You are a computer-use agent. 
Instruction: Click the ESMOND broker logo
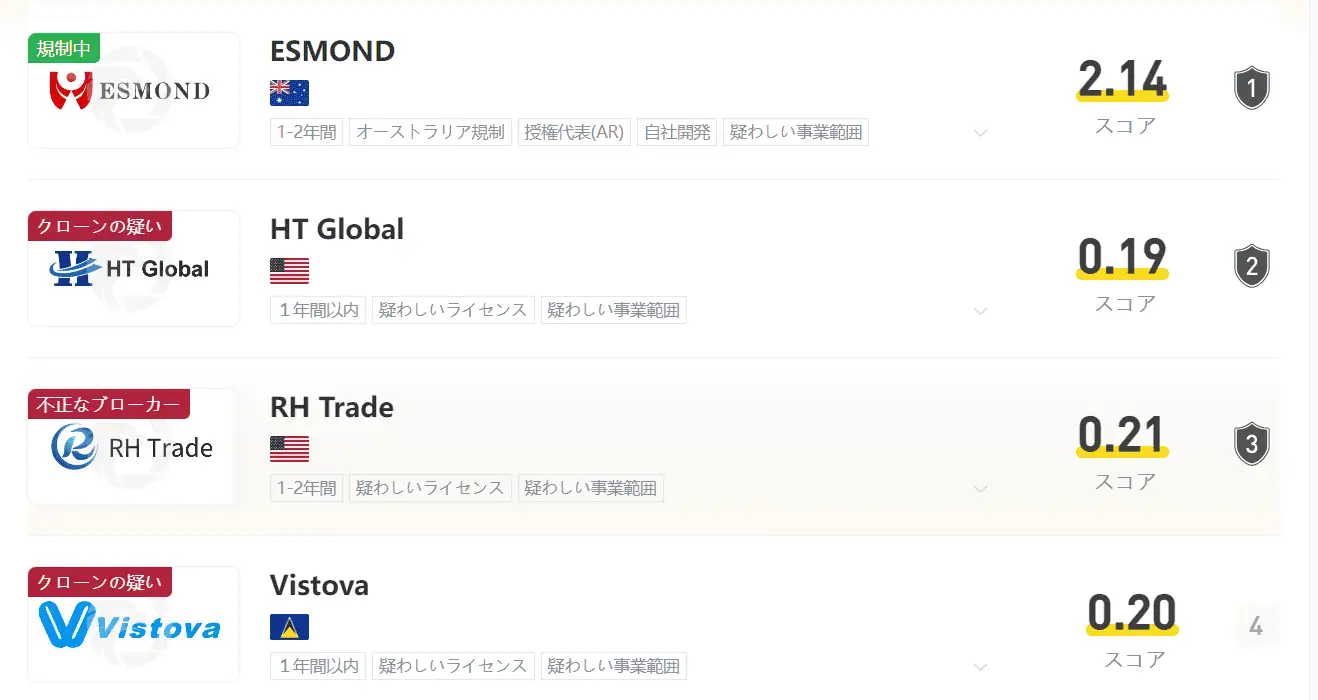click(x=133, y=92)
